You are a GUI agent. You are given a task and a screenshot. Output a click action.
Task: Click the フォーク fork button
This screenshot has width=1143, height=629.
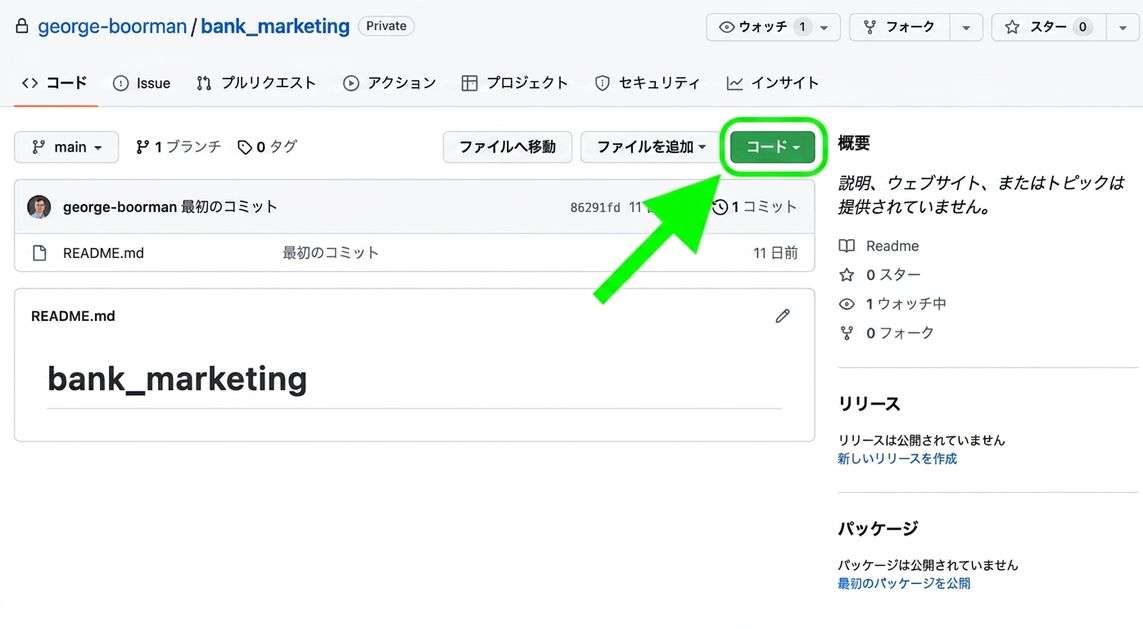click(900, 27)
